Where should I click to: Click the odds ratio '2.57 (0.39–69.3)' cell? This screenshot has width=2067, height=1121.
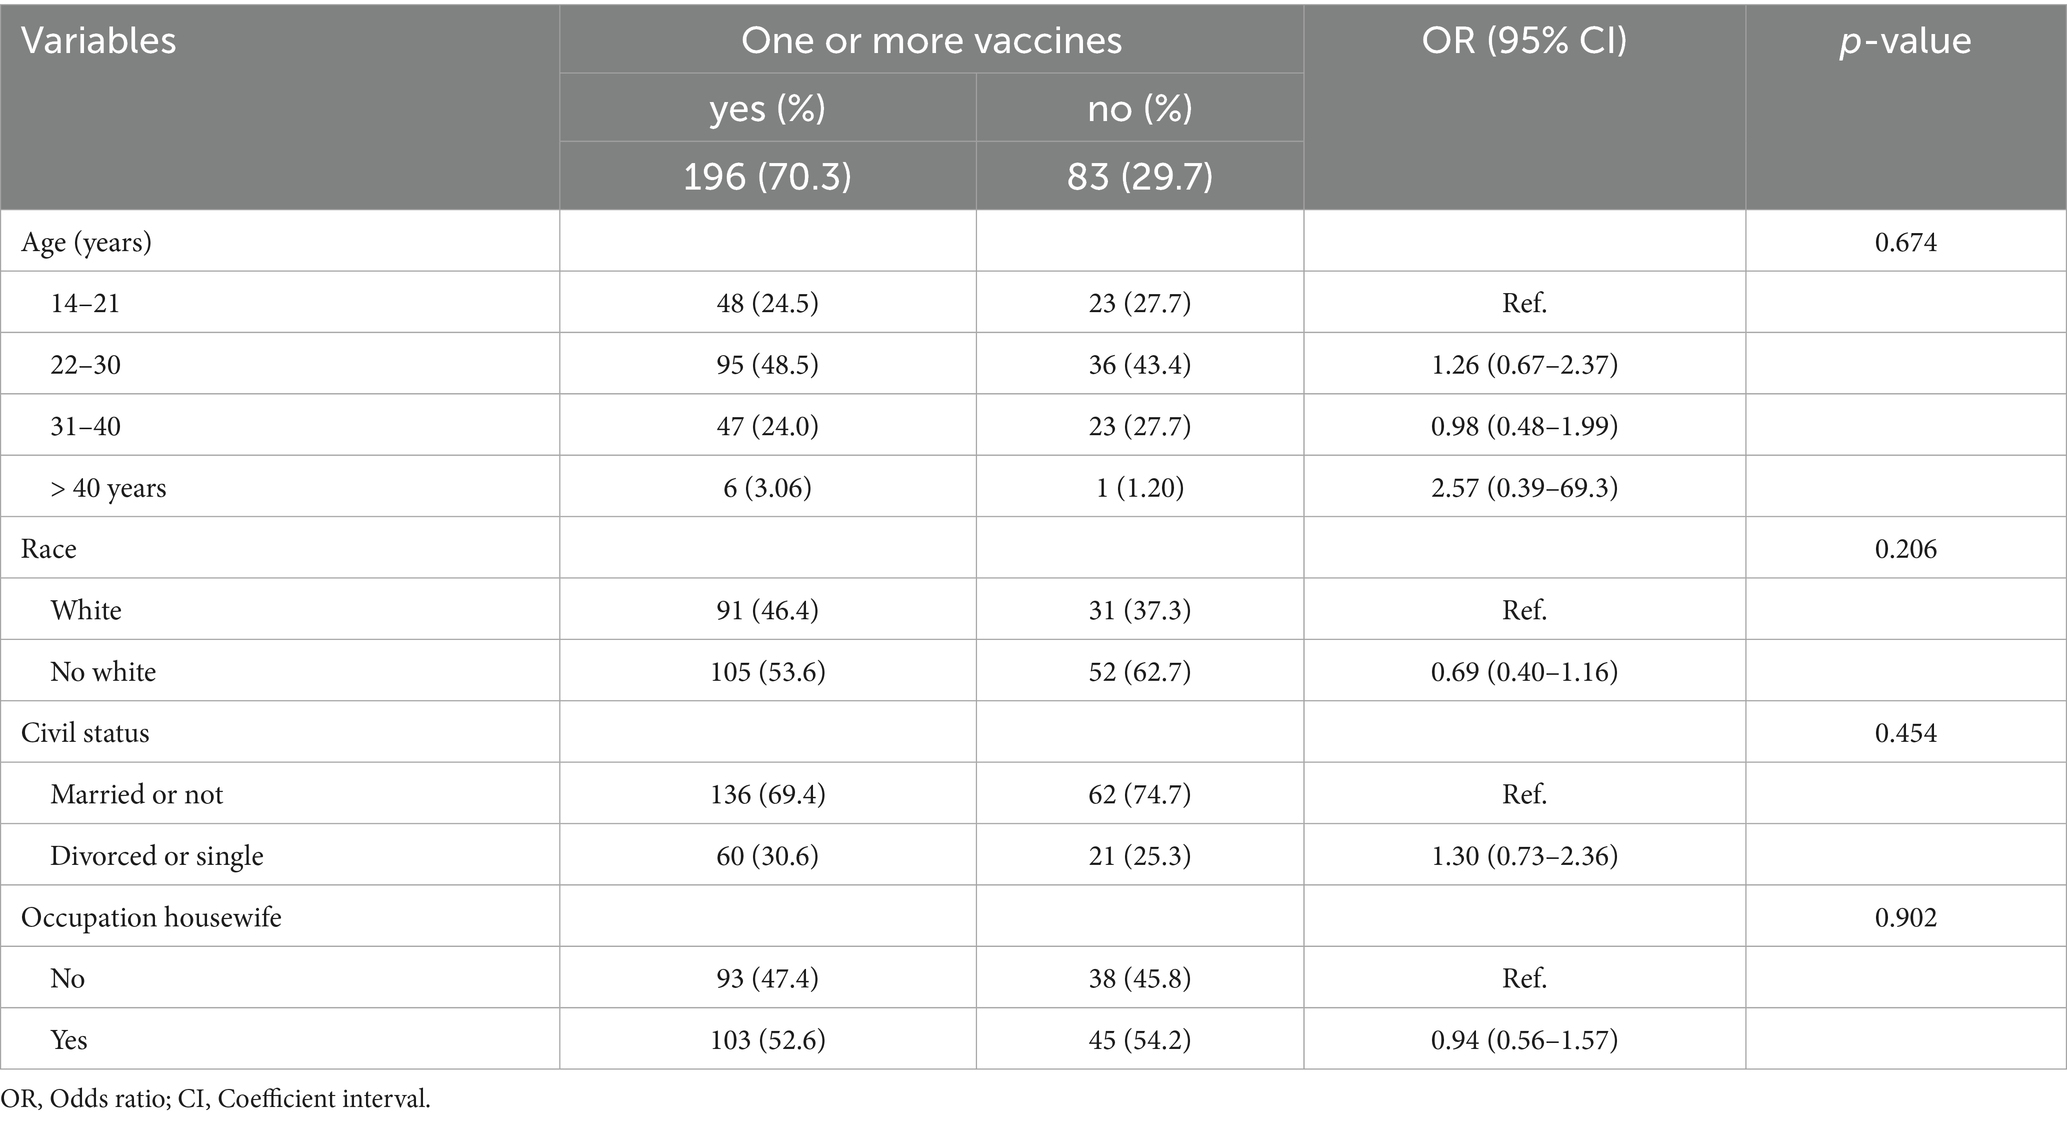[x=1524, y=488]
